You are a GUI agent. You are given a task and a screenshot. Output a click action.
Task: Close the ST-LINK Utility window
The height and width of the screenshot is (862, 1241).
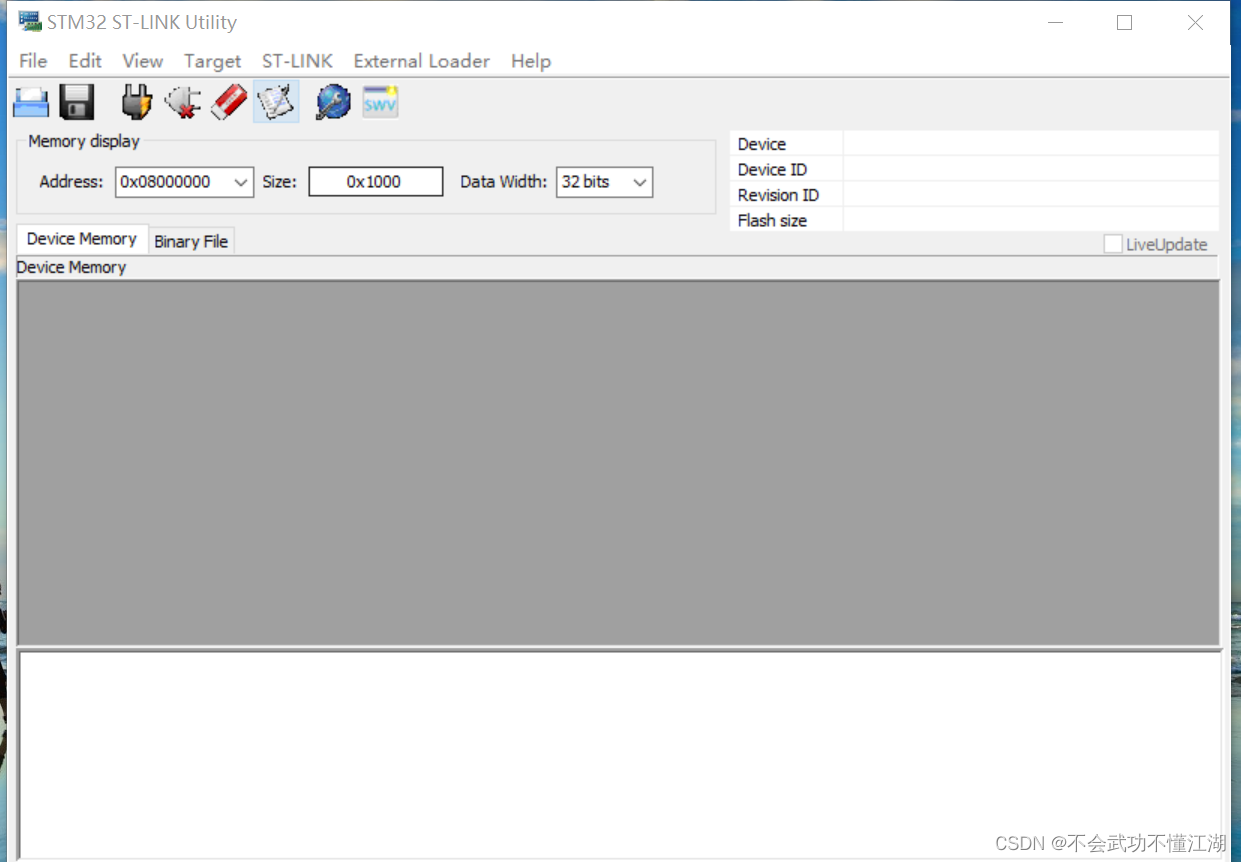pyautogui.click(x=1195, y=22)
